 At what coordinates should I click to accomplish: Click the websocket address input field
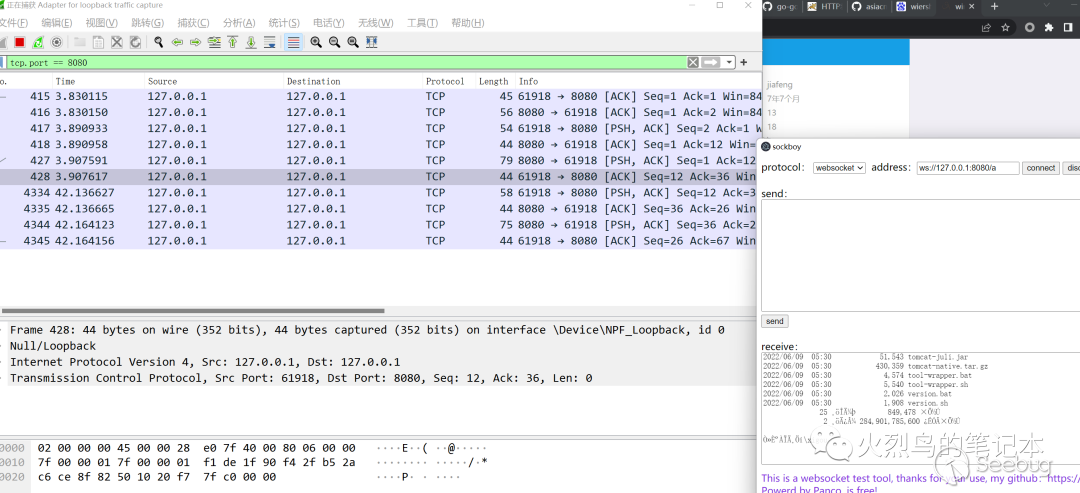click(x=967, y=168)
